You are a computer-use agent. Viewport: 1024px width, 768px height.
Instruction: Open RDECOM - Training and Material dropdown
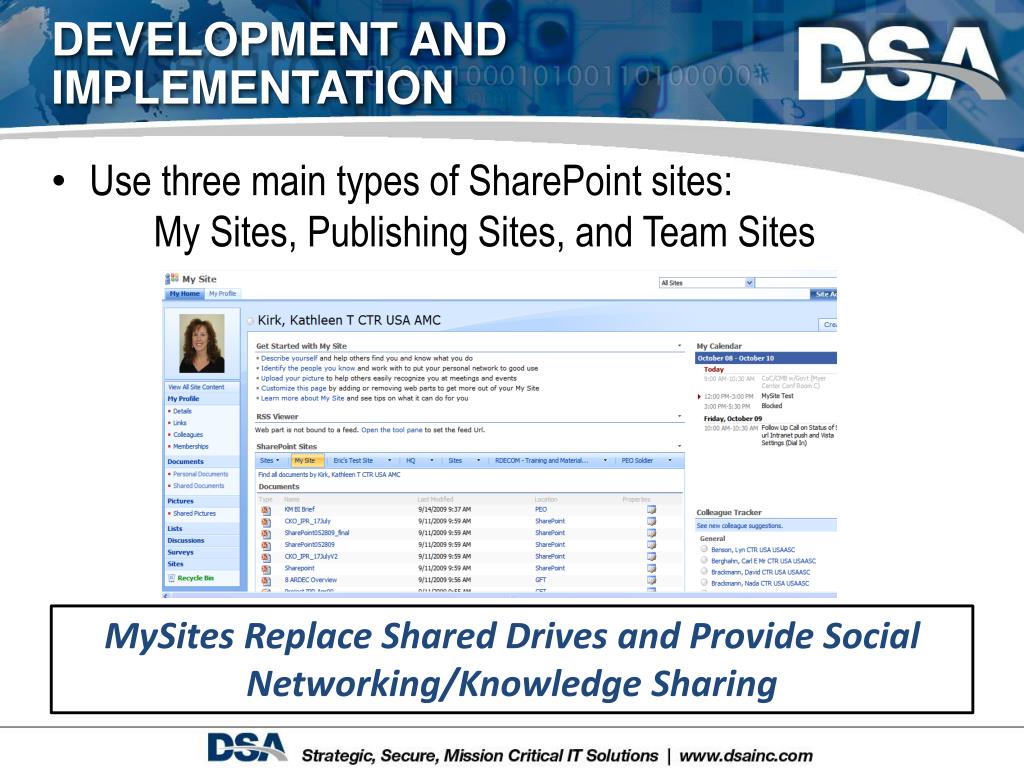click(605, 461)
